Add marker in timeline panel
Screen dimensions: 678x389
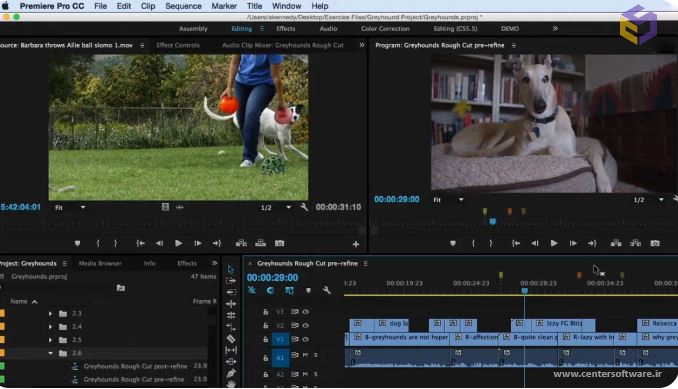(x=308, y=290)
